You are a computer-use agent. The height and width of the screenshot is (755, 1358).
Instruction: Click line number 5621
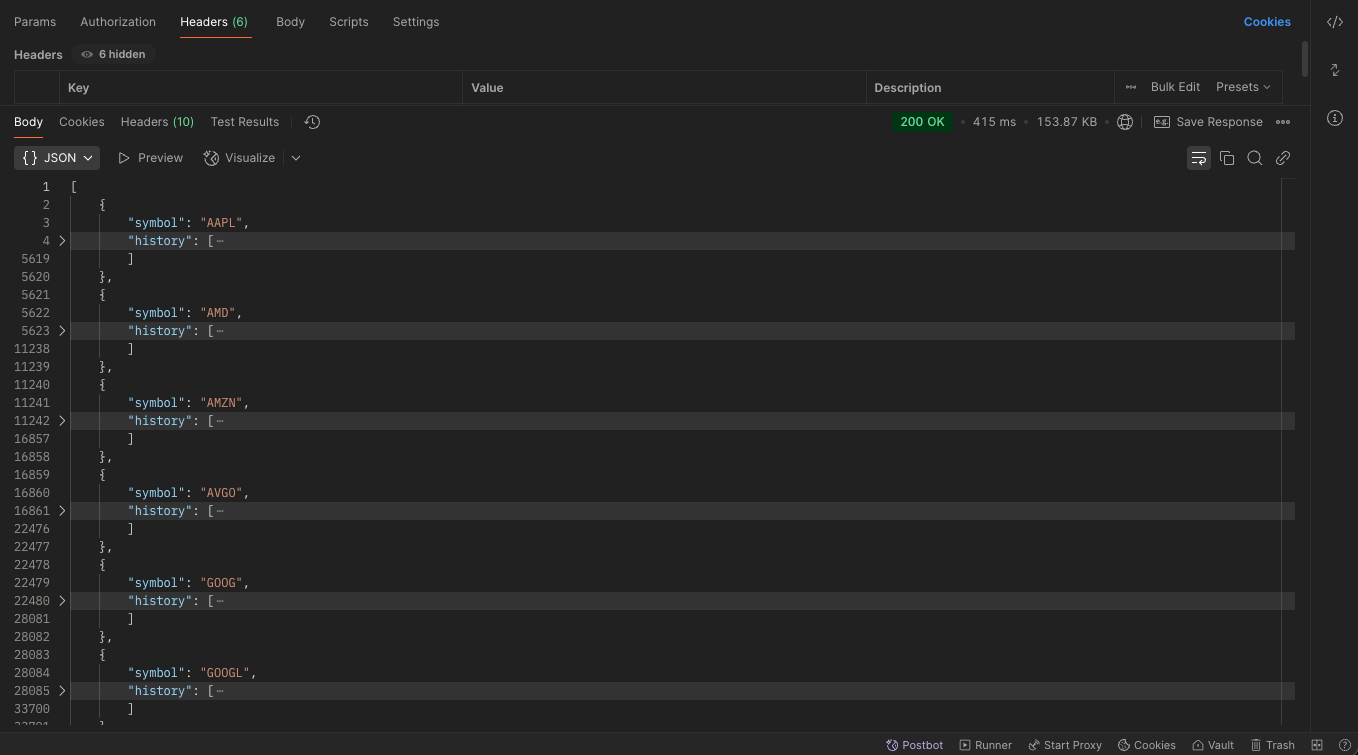coord(35,295)
